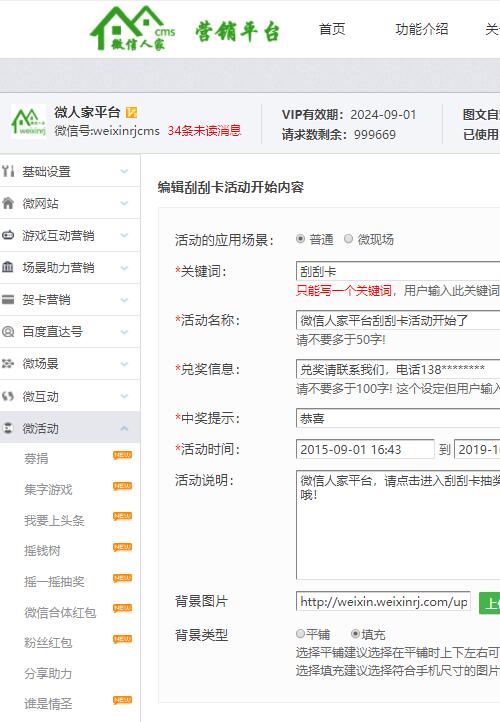
Task: Click the 营销平台 title text
Action: [x=238, y=31]
